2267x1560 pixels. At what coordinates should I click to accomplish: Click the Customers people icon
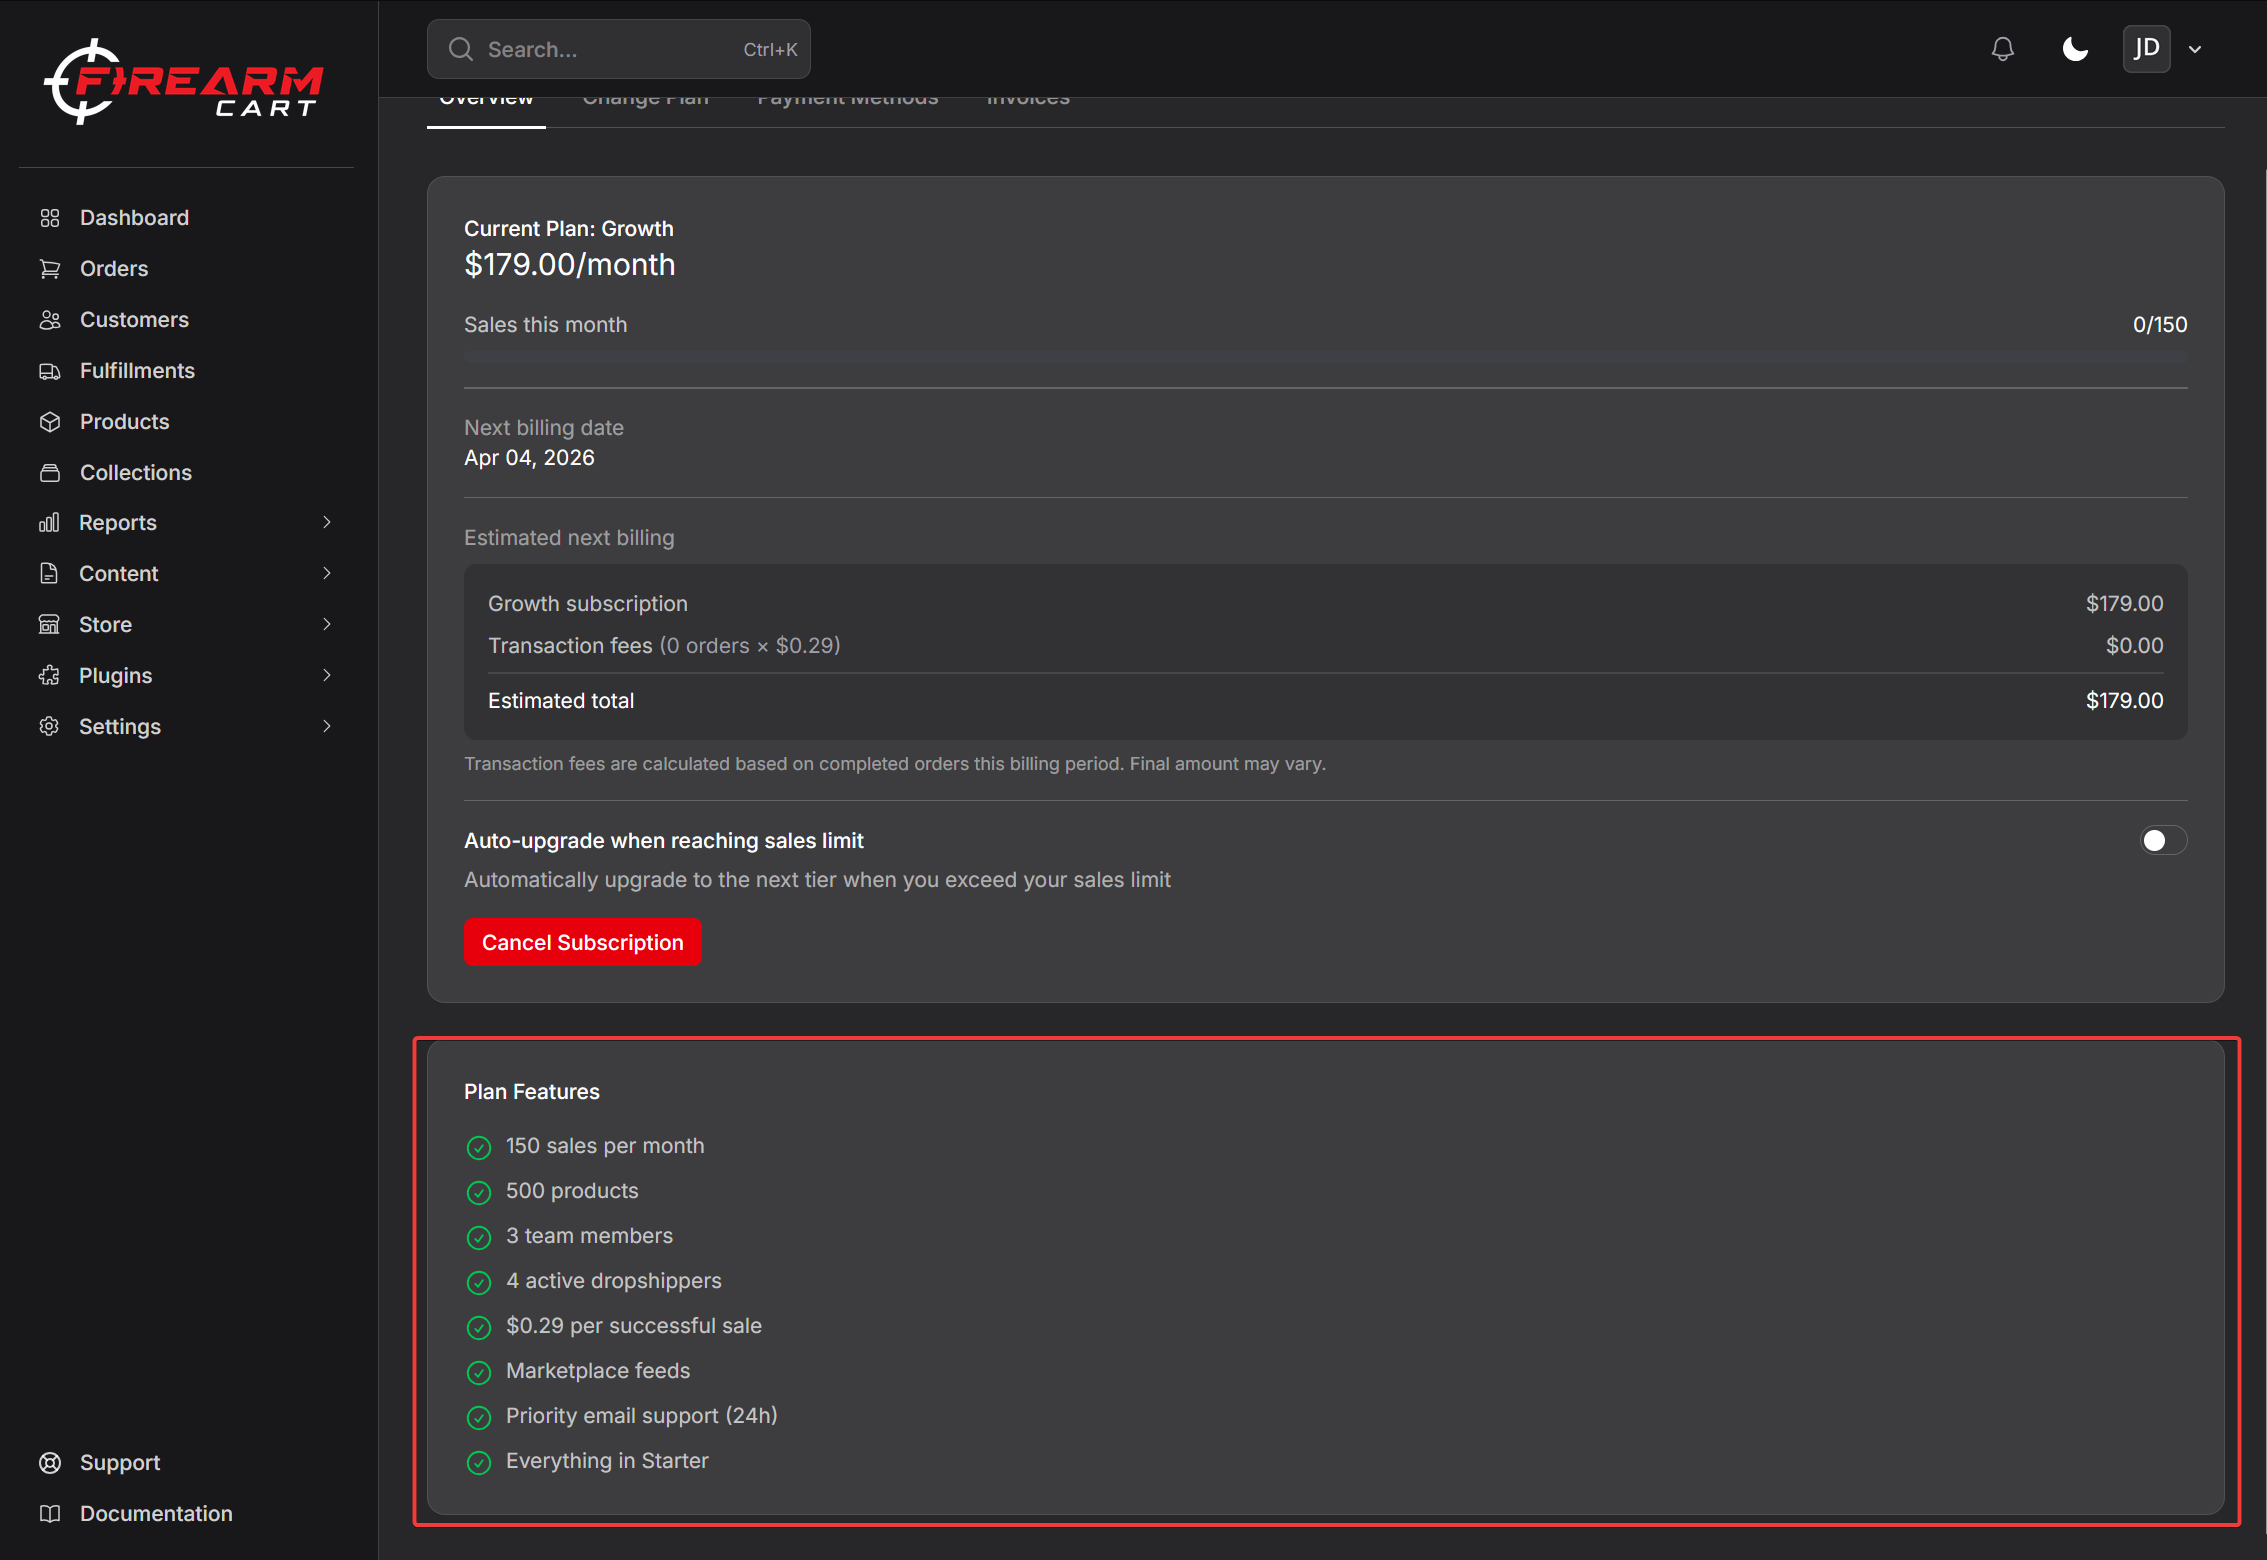[50, 320]
